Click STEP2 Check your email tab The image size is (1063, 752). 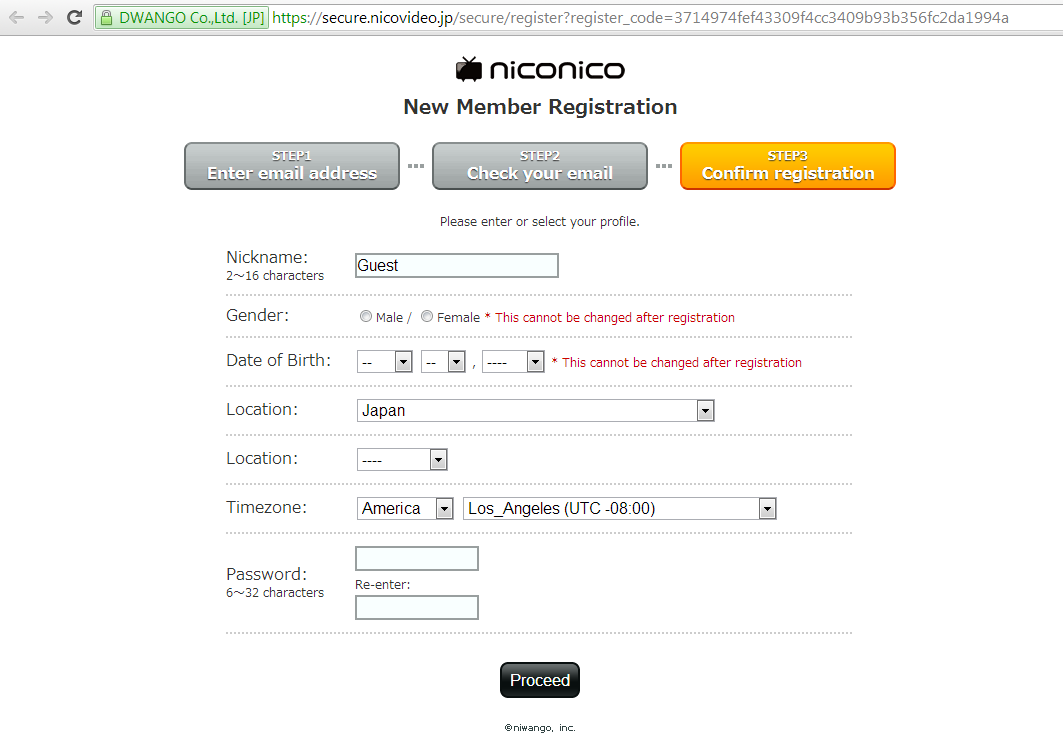tap(540, 166)
